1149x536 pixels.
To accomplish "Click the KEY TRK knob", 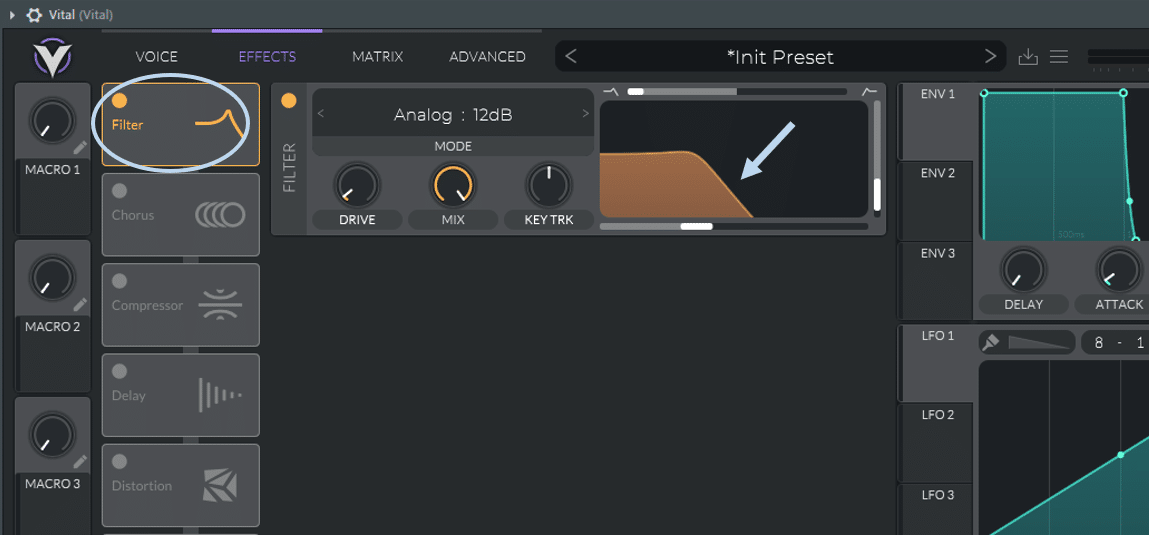I will pyautogui.click(x=549, y=185).
